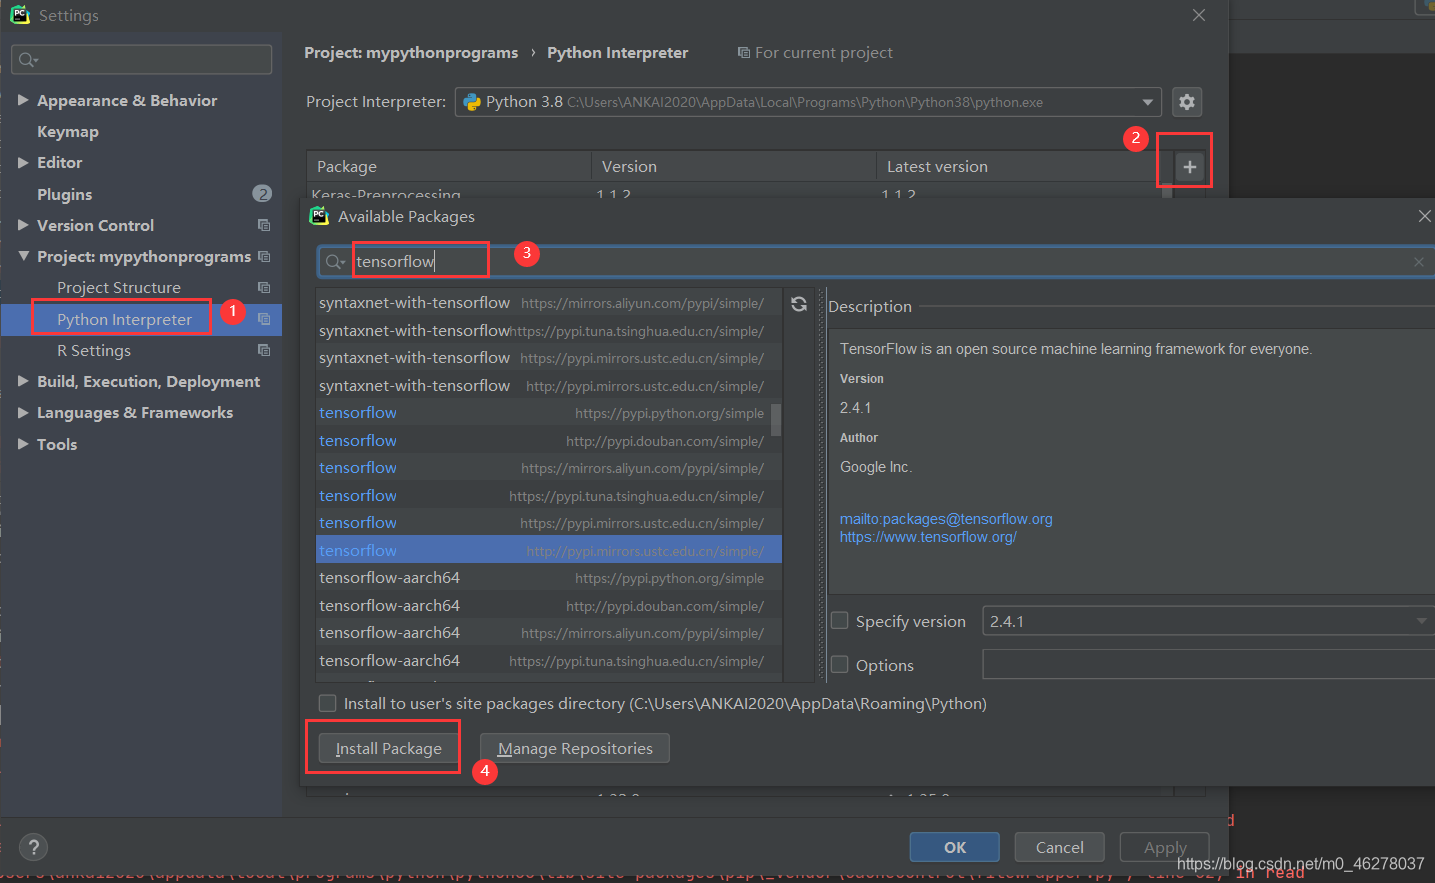This screenshot has width=1435, height=883.
Task: Click the reload packages list icon
Action: 799,304
